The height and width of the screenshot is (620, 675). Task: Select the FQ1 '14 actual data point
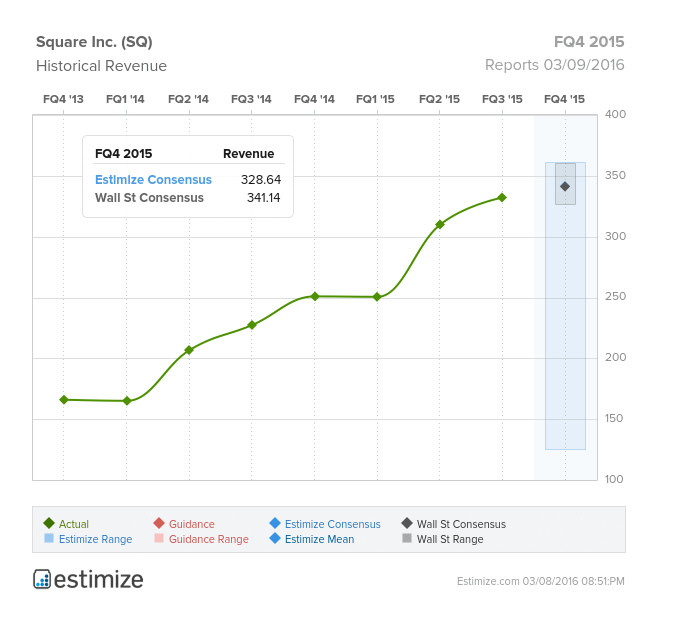[x=127, y=401]
